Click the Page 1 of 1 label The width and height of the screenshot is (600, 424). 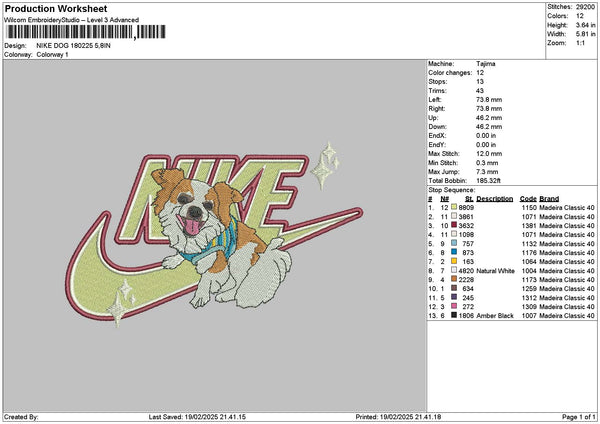coord(579,417)
